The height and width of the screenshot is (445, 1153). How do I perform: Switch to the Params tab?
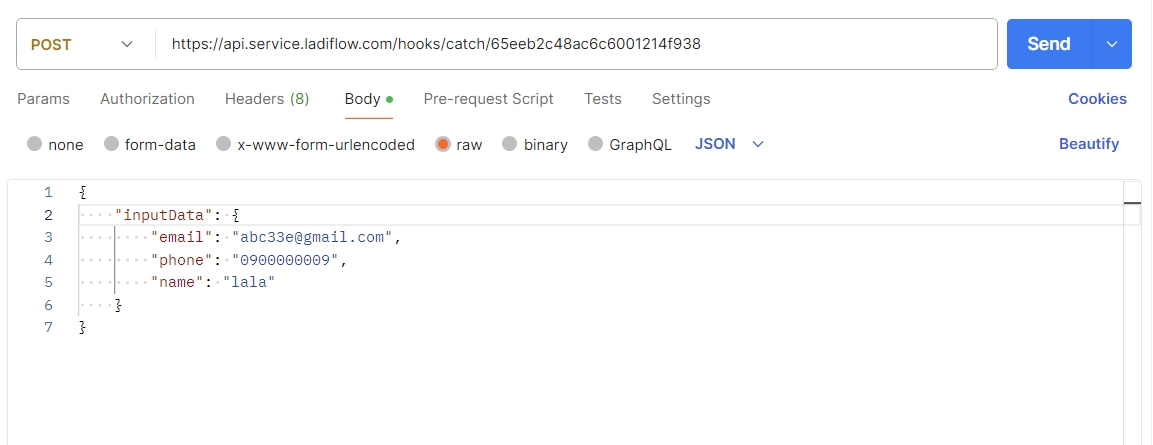pos(44,99)
